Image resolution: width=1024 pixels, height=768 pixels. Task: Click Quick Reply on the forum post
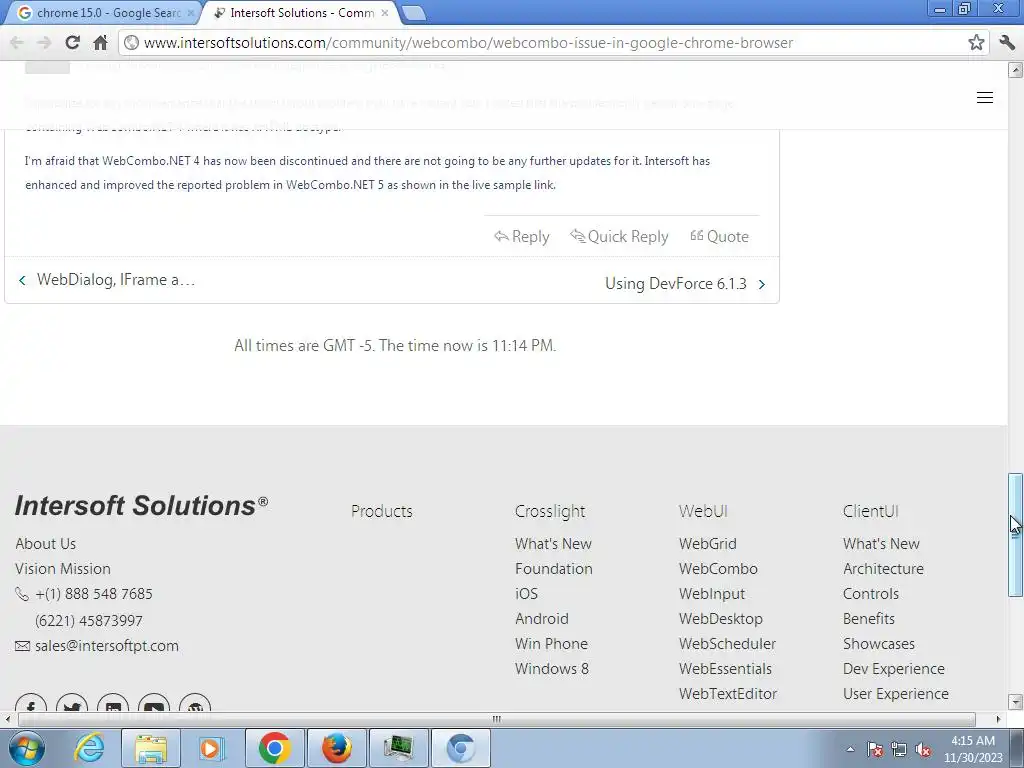tap(619, 236)
